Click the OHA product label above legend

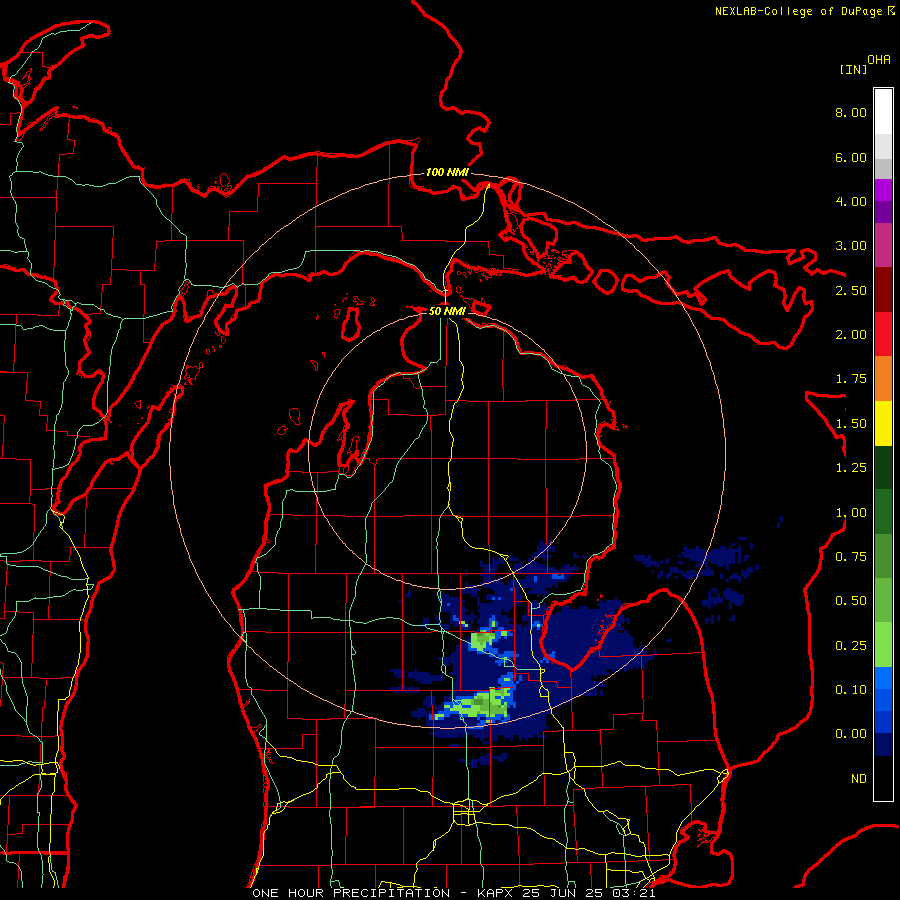(879, 60)
